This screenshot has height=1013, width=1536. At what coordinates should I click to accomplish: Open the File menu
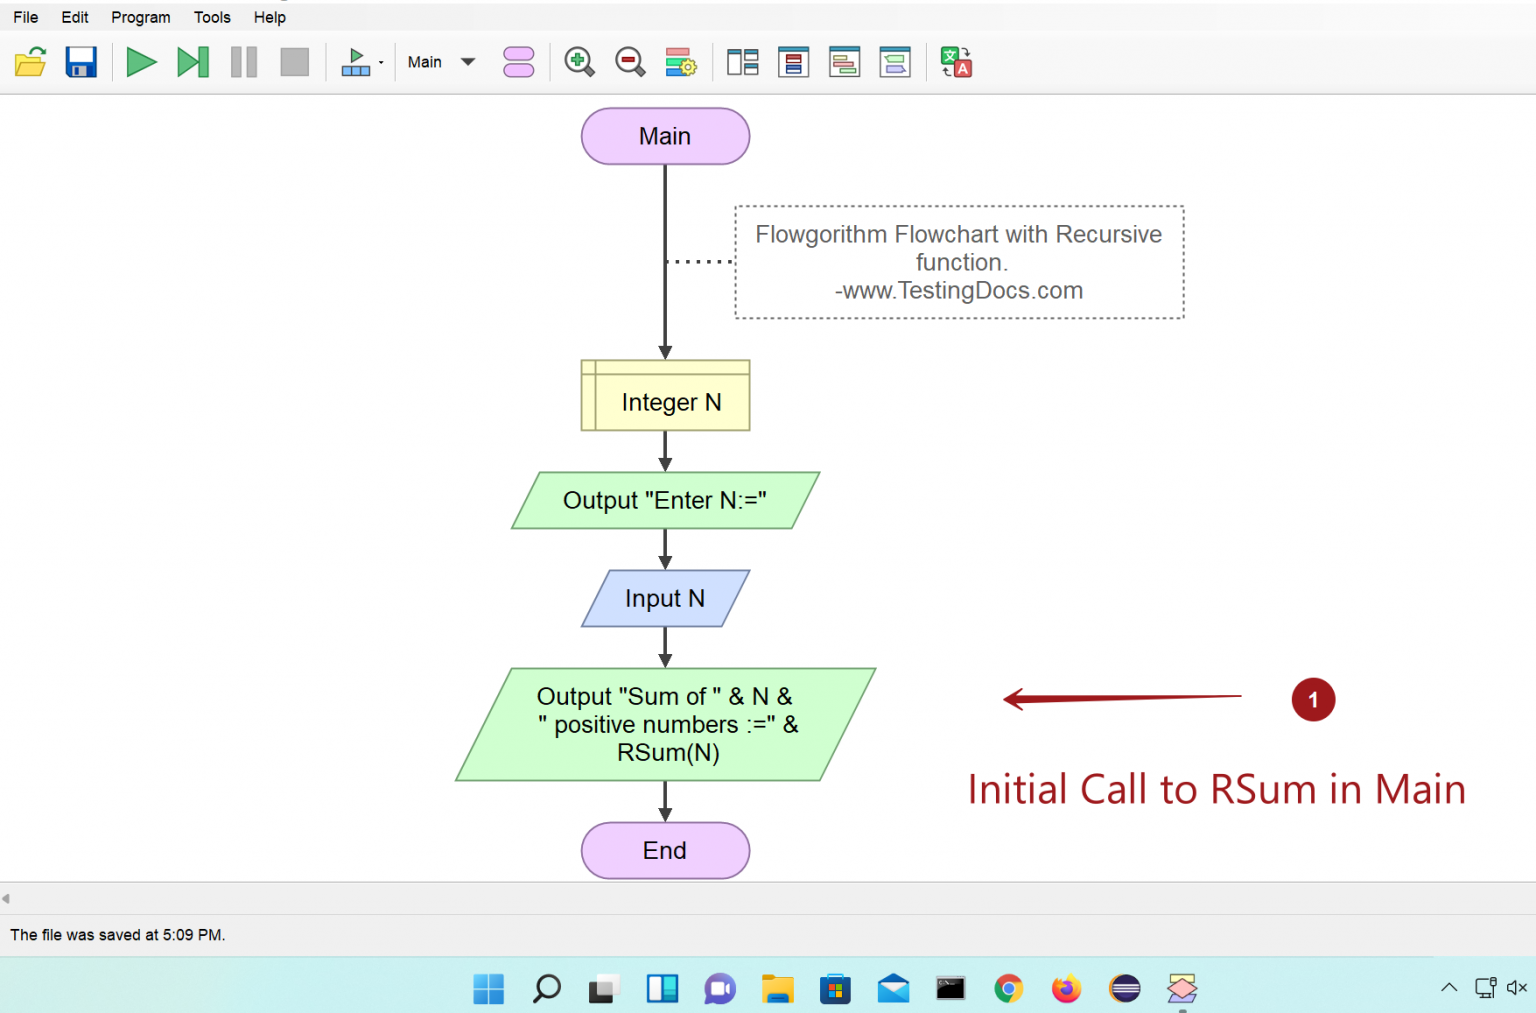[26, 17]
